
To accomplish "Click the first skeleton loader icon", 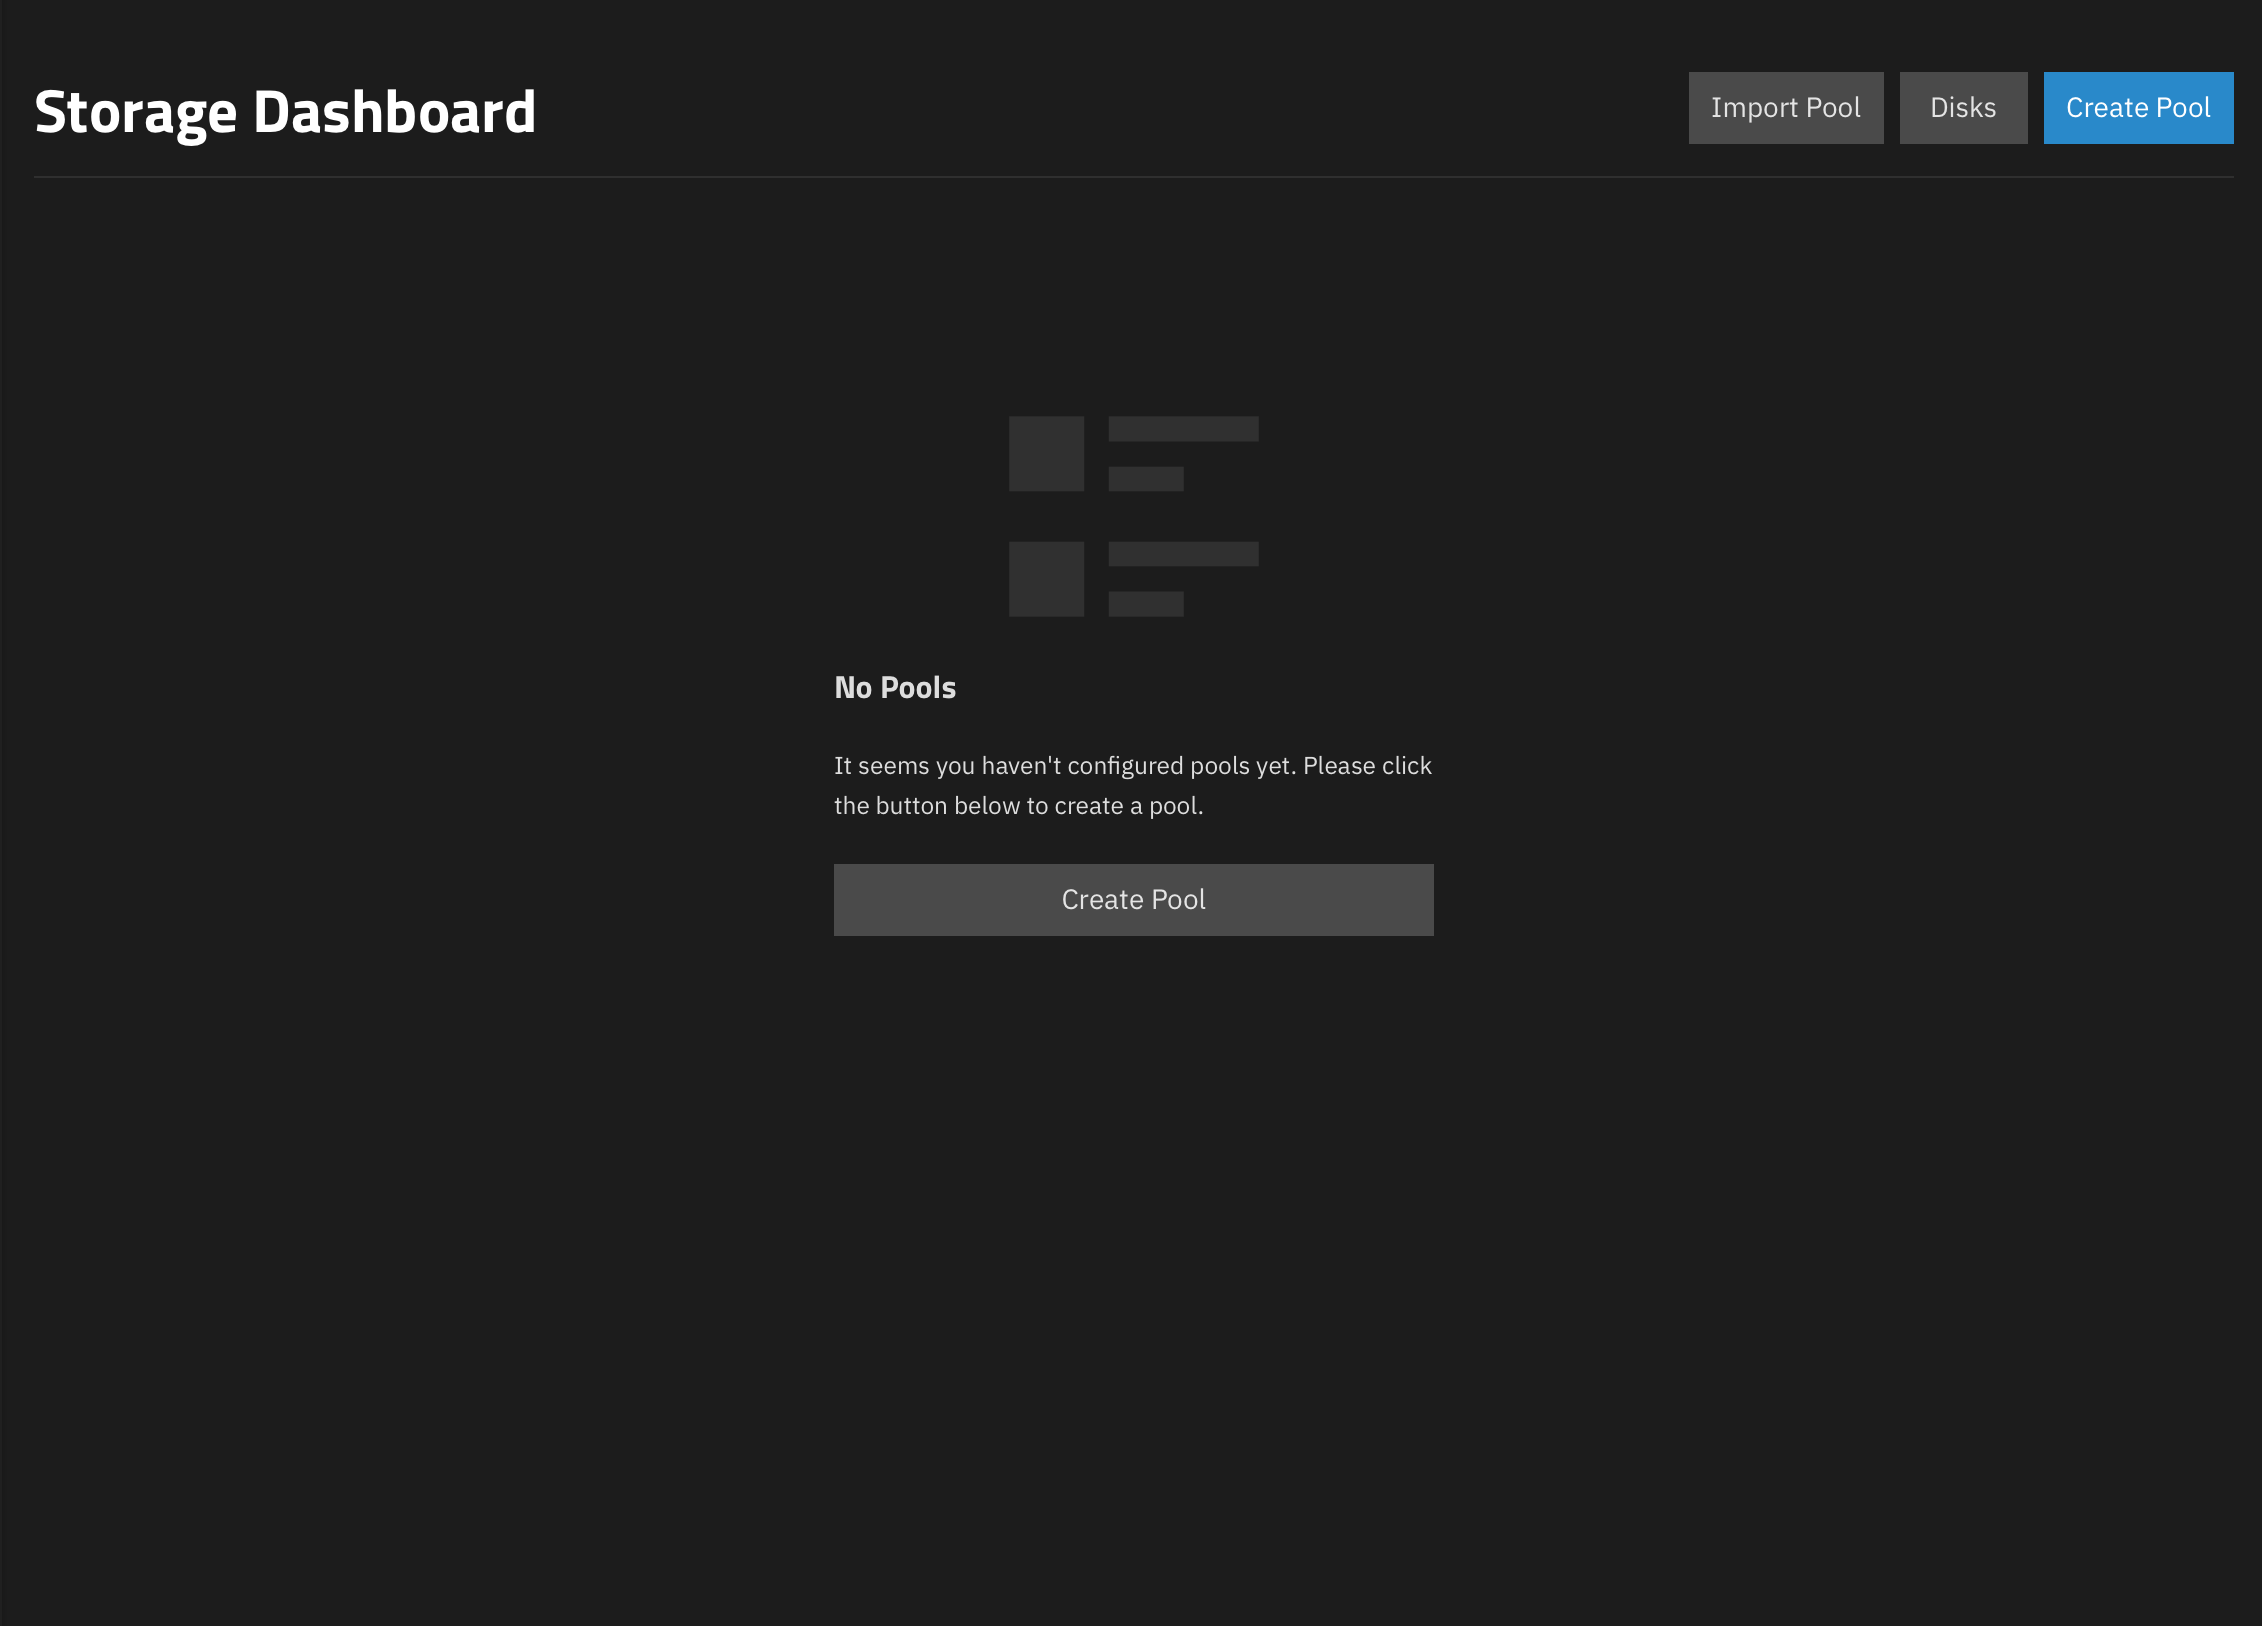I will click(x=1045, y=453).
